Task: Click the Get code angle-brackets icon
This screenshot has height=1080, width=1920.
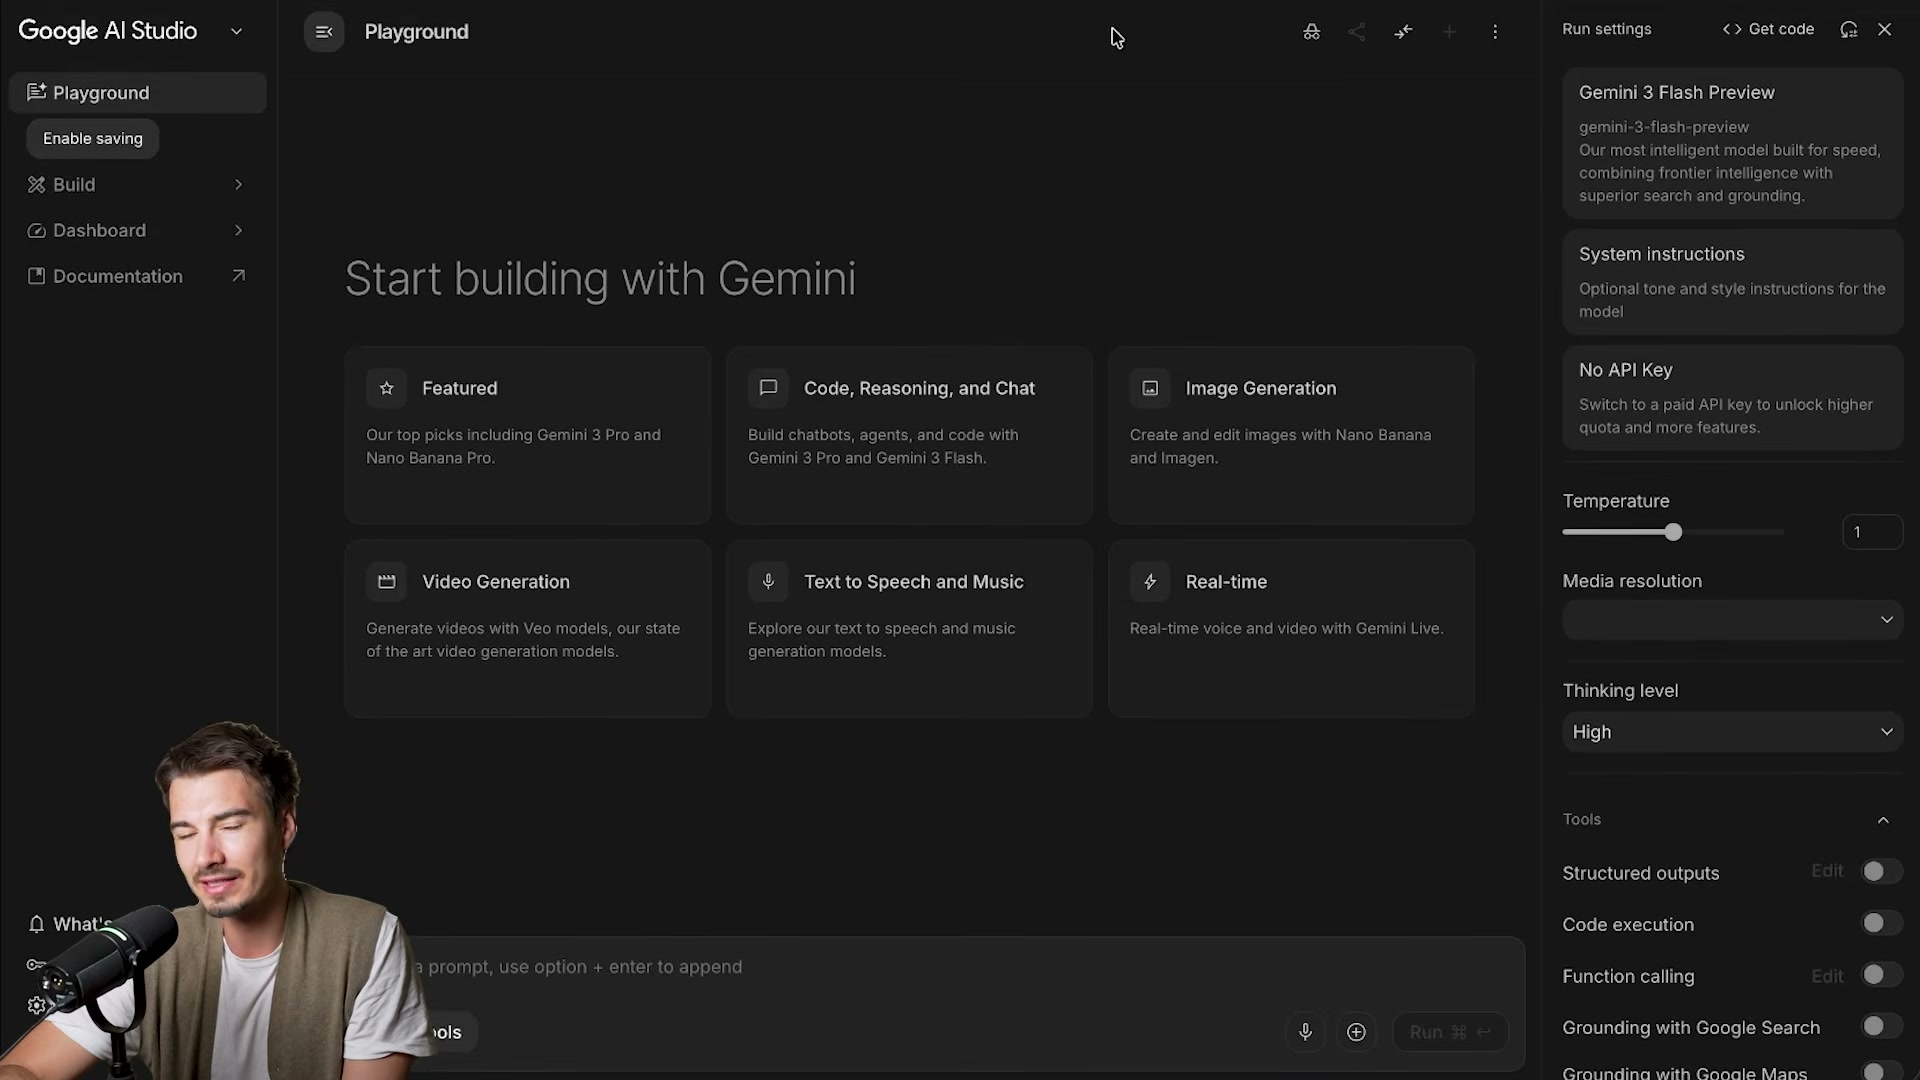Action: pyautogui.click(x=1732, y=29)
